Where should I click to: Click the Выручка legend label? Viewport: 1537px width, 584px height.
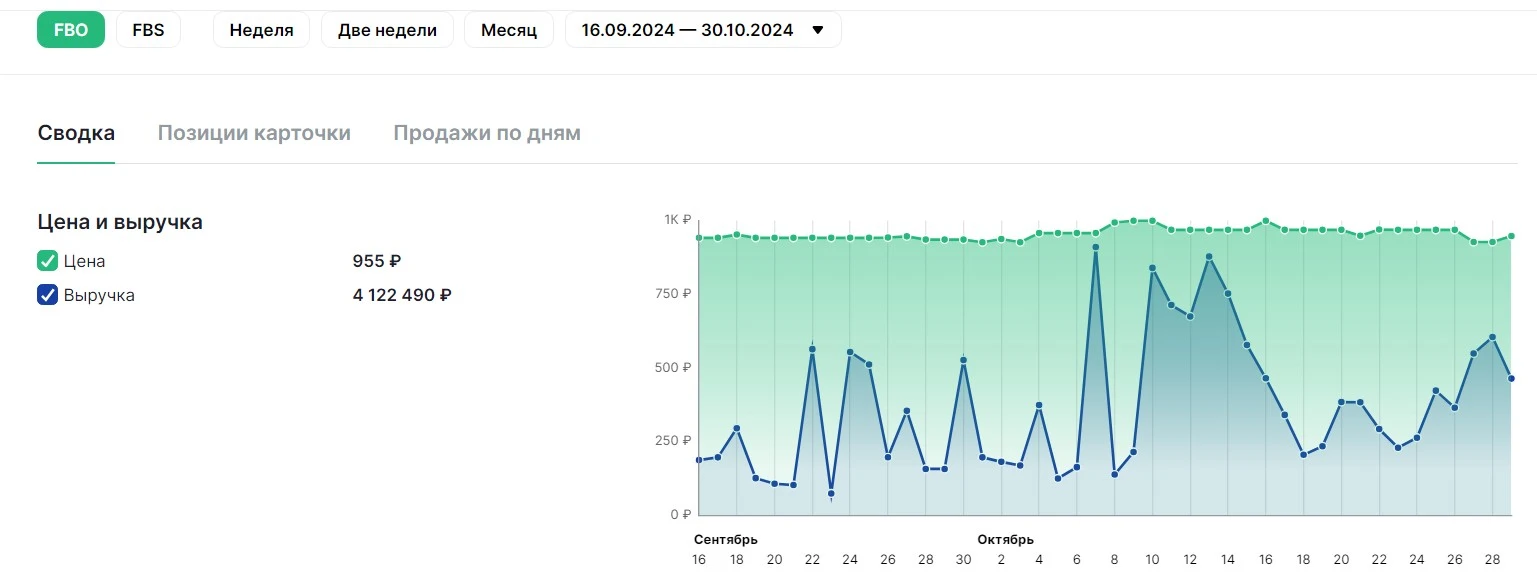tap(99, 295)
